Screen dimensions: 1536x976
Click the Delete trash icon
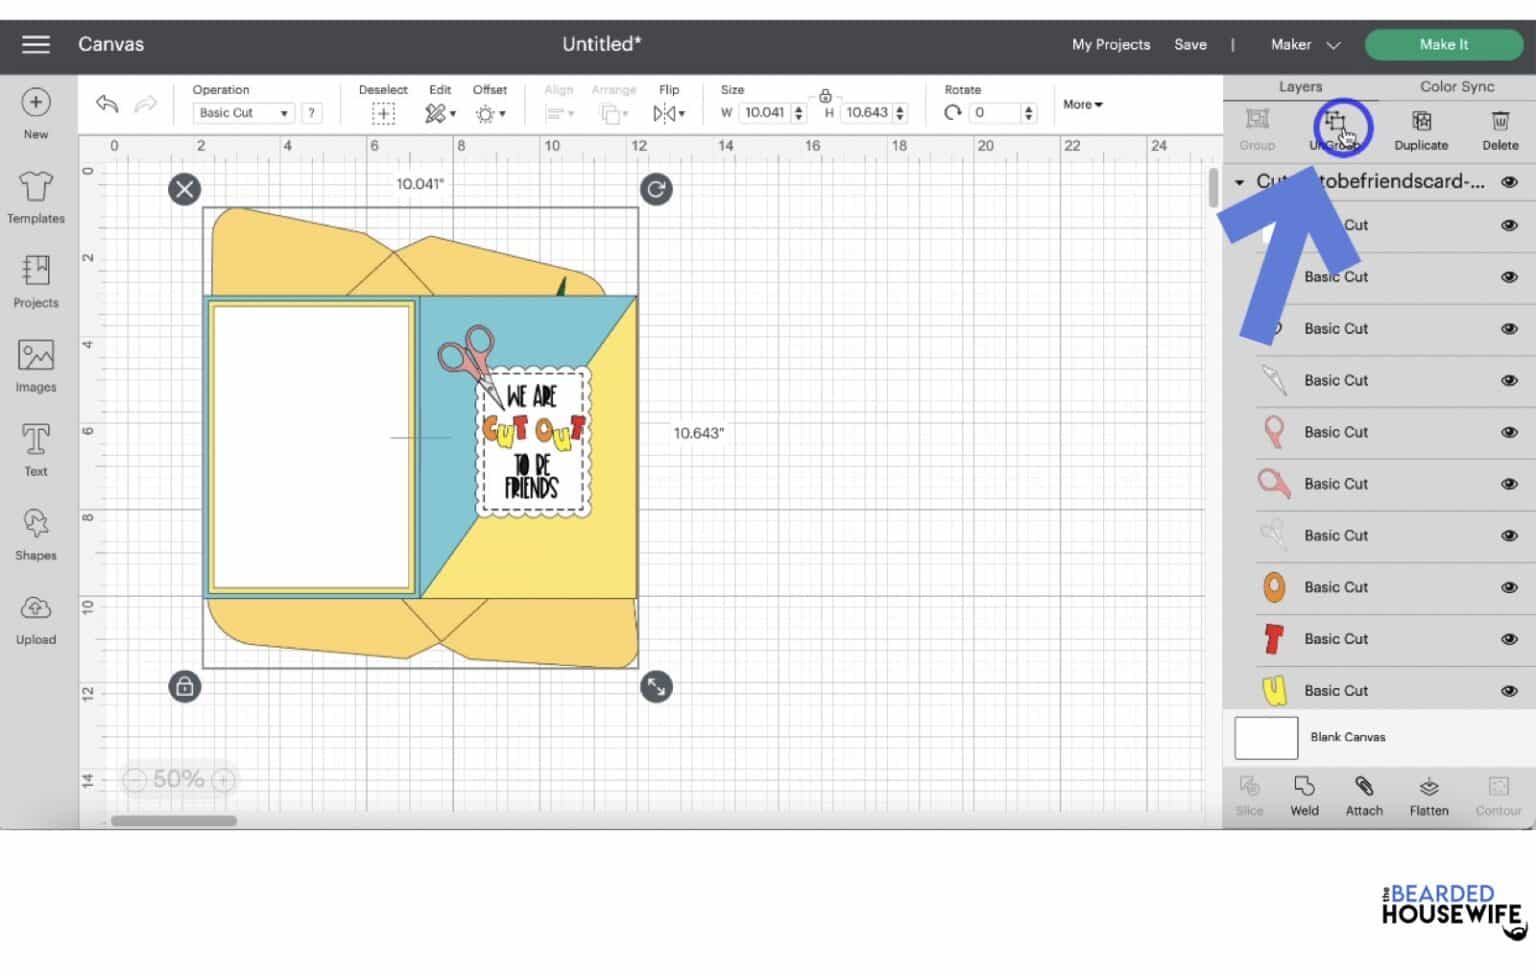click(x=1500, y=122)
